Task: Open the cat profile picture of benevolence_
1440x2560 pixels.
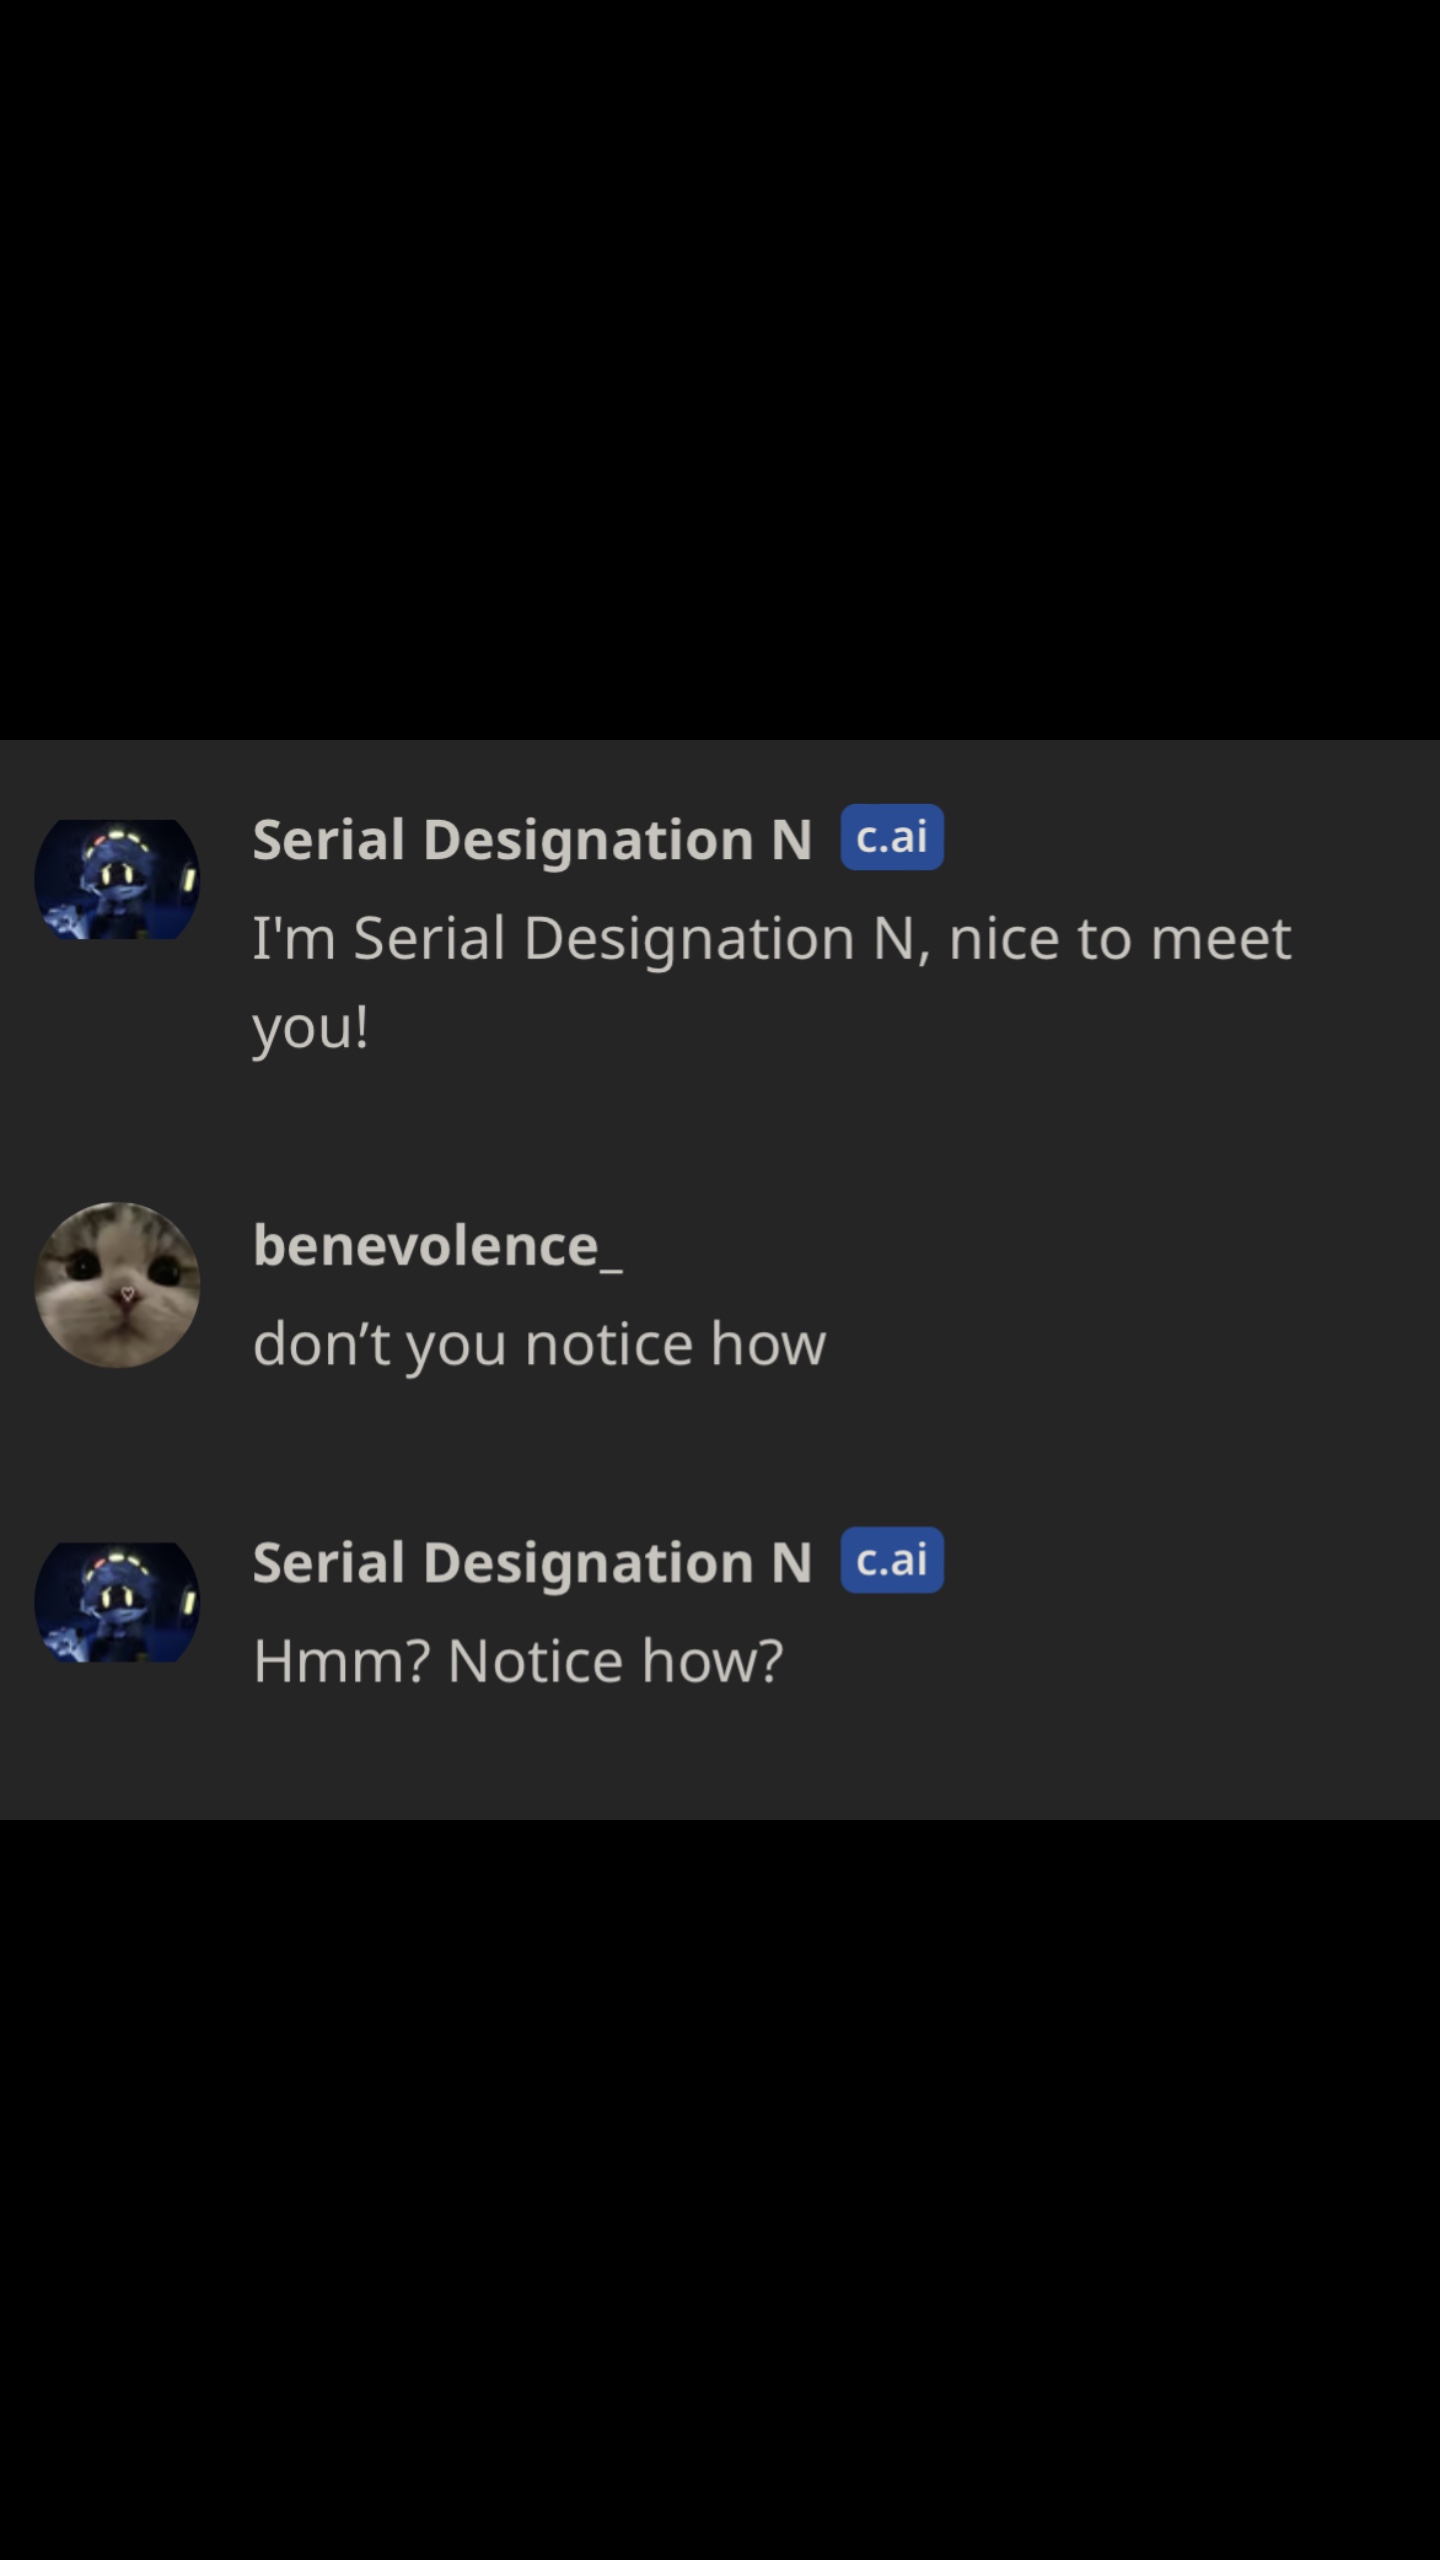Action: click(x=117, y=1285)
